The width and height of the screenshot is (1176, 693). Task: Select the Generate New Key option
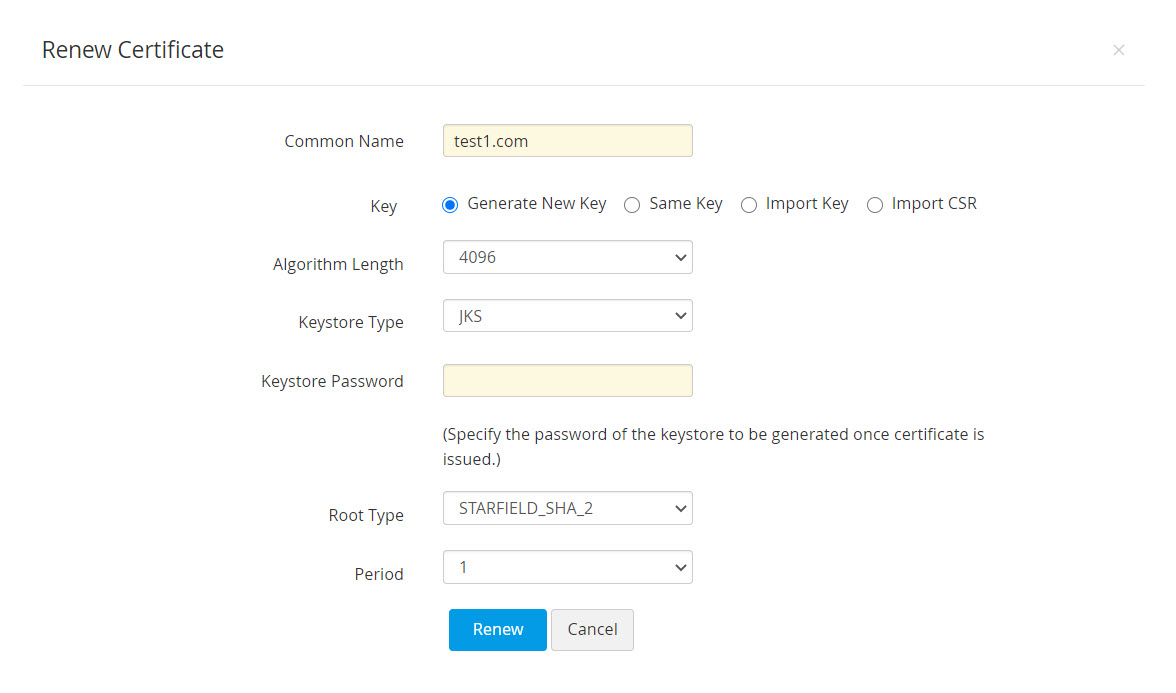coord(450,205)
